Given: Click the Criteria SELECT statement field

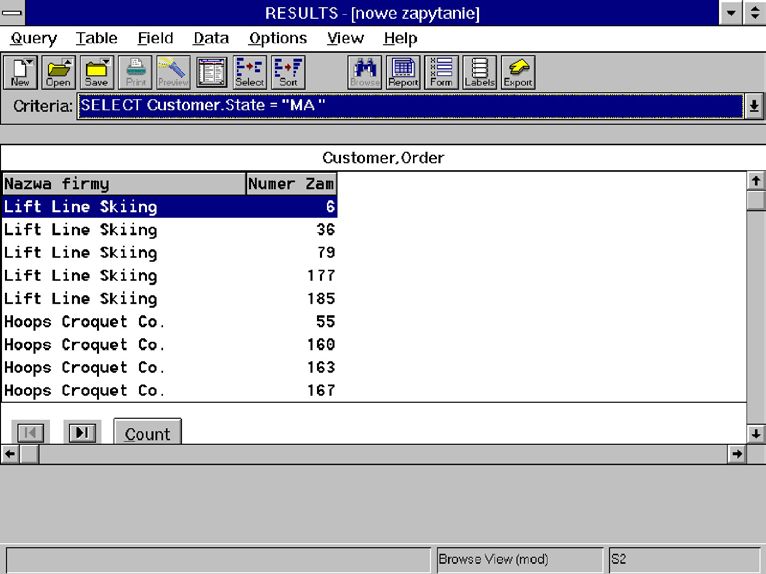Looking at the screenshot, I should pos(400,107).
